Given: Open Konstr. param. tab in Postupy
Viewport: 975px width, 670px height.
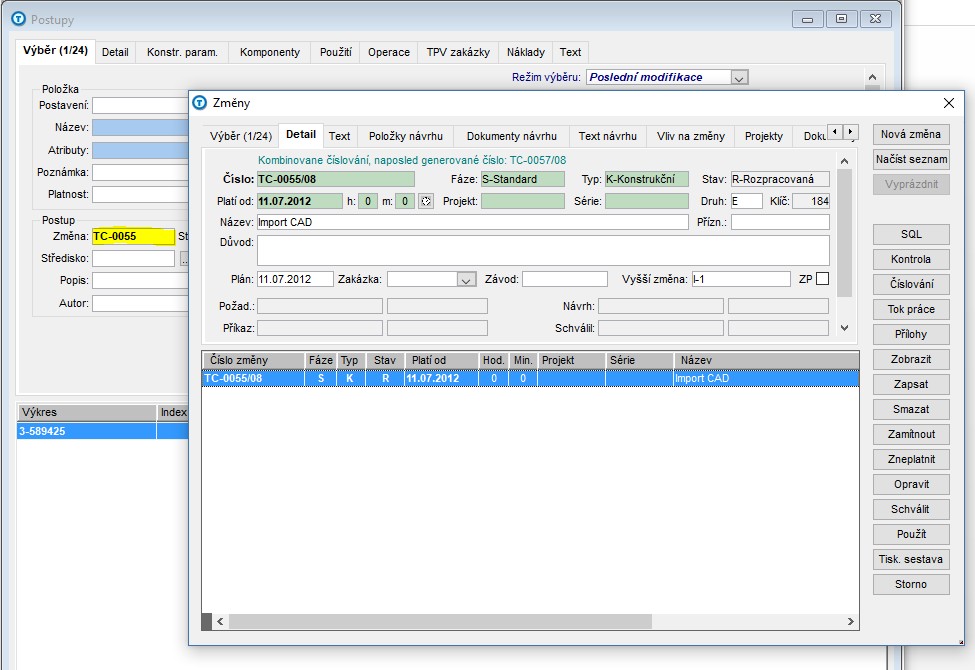Looking at the screenshot, I should point(182,52).
